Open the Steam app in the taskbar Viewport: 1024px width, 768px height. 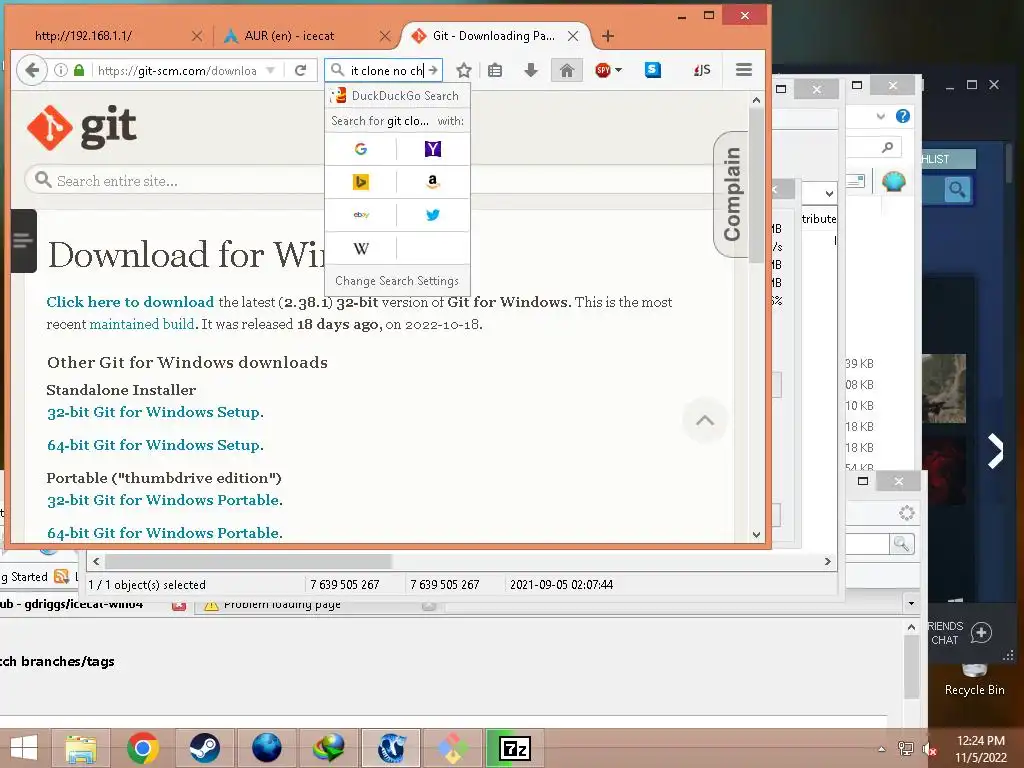pyautogui.click(x=204, y=748)
